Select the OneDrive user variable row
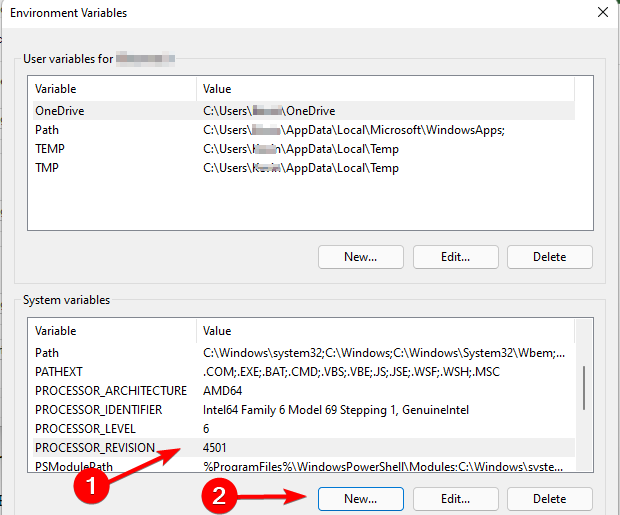This screenshot has width=620, height=515. click(x=60, y=111)
